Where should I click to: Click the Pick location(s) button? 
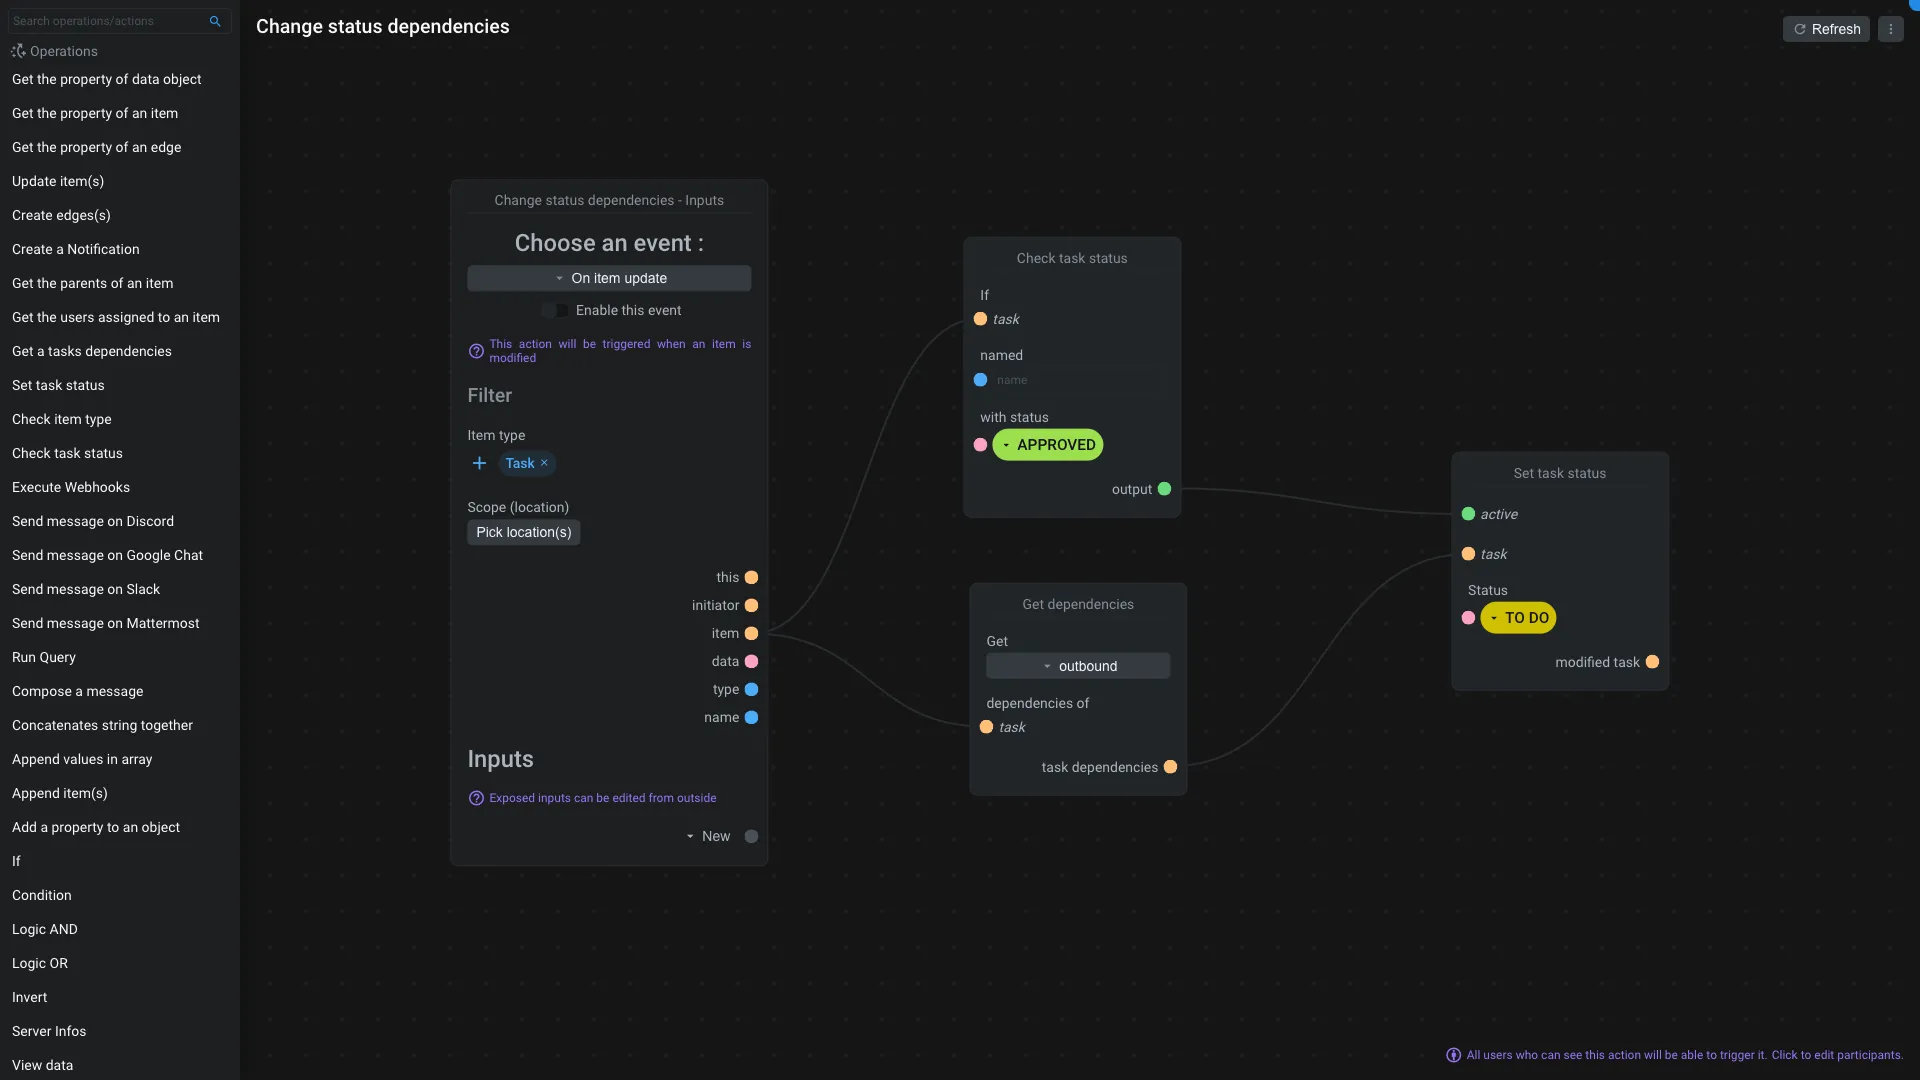pos(524,533)
